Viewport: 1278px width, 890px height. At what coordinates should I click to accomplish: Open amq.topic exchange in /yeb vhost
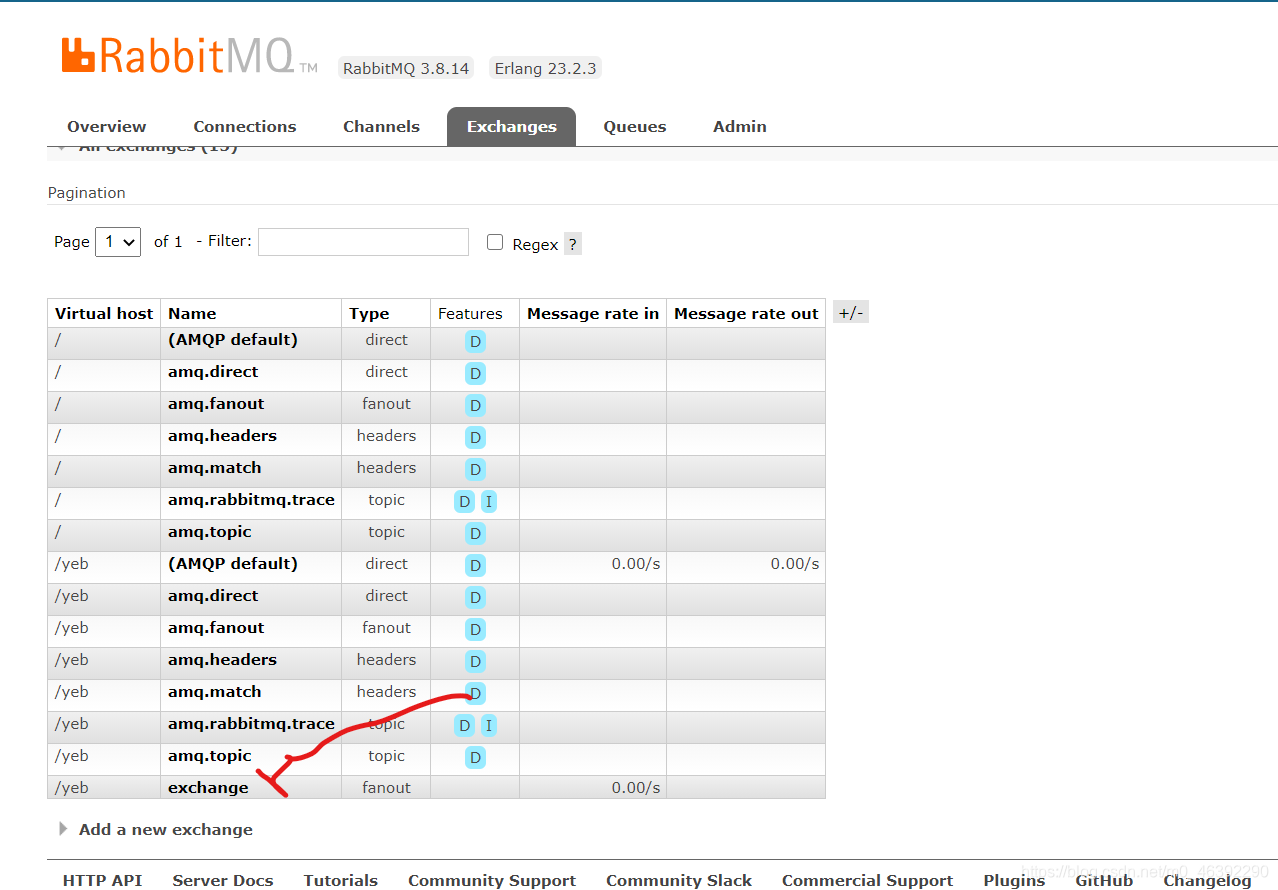coord(209,756)
